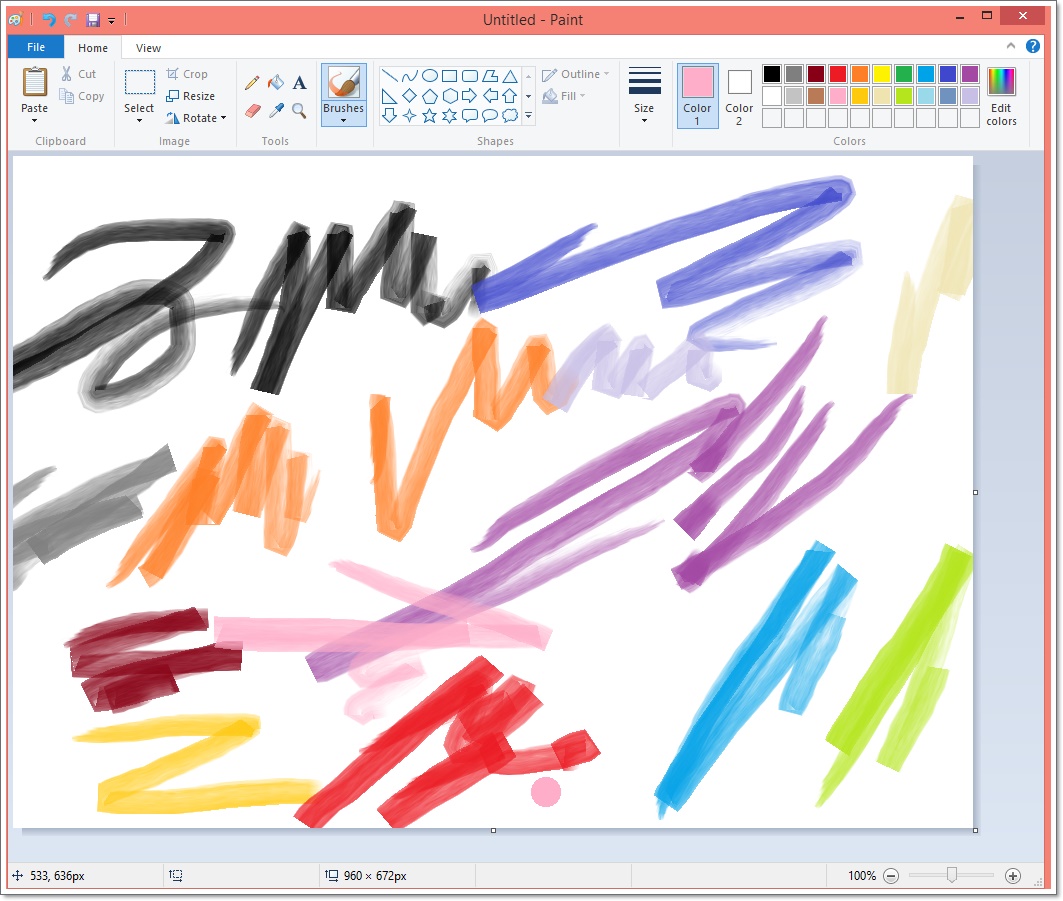This screenshot has width=1063, height=901.
Task: Open the File menu
Action: 35,46
